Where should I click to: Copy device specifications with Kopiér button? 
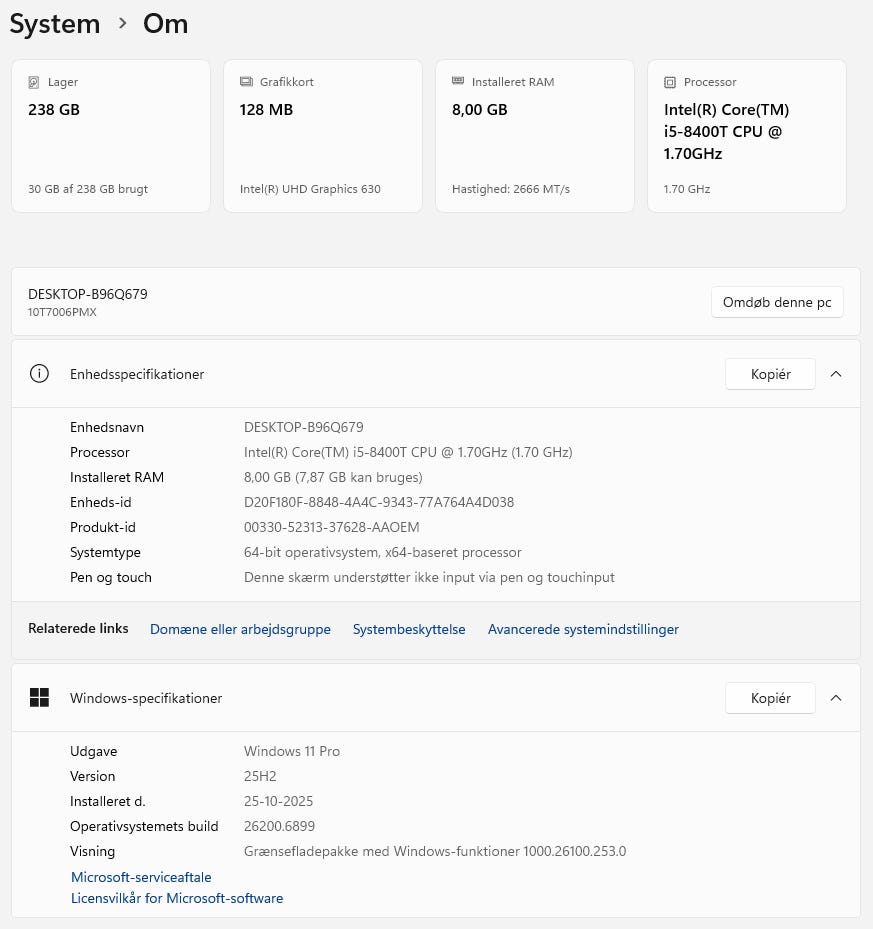(770, 374)
